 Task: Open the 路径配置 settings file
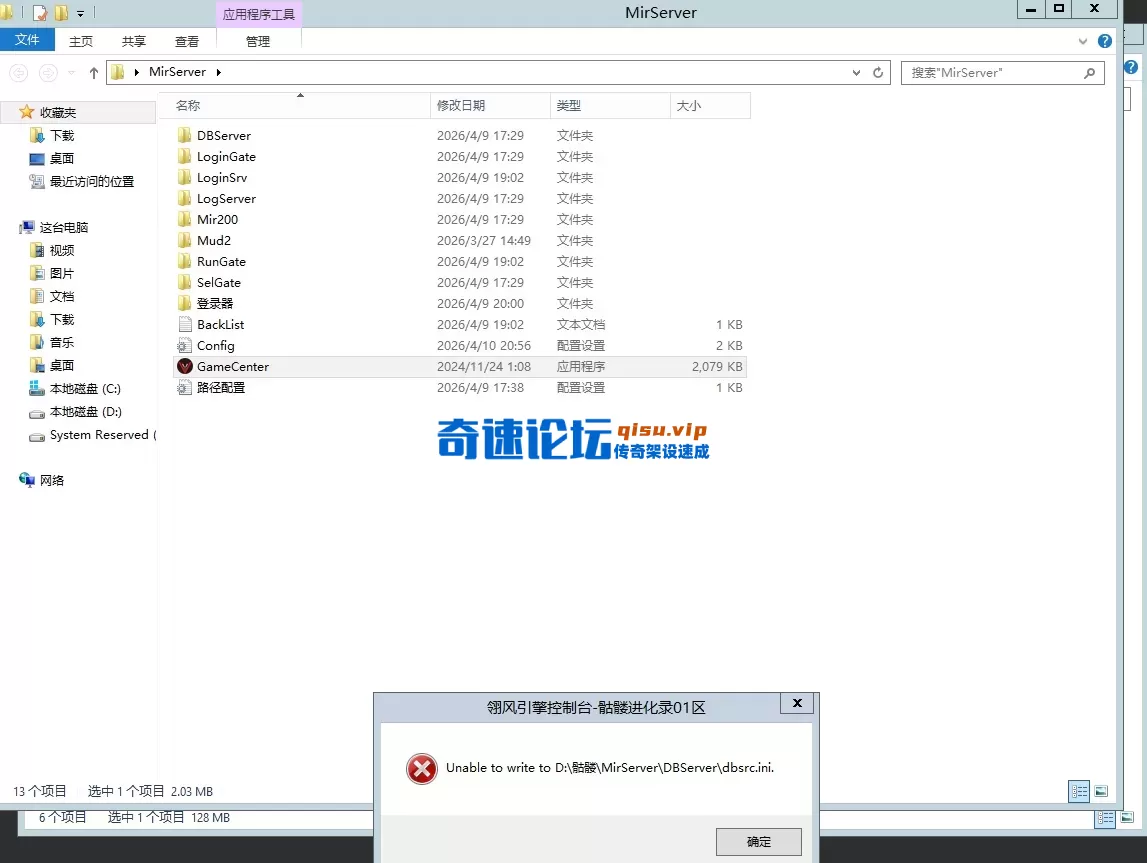click(x=219, y=387)
